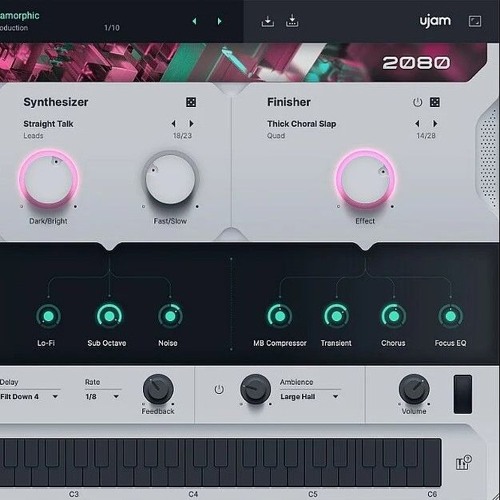Click the Noise knob

(x=170, y=316)
